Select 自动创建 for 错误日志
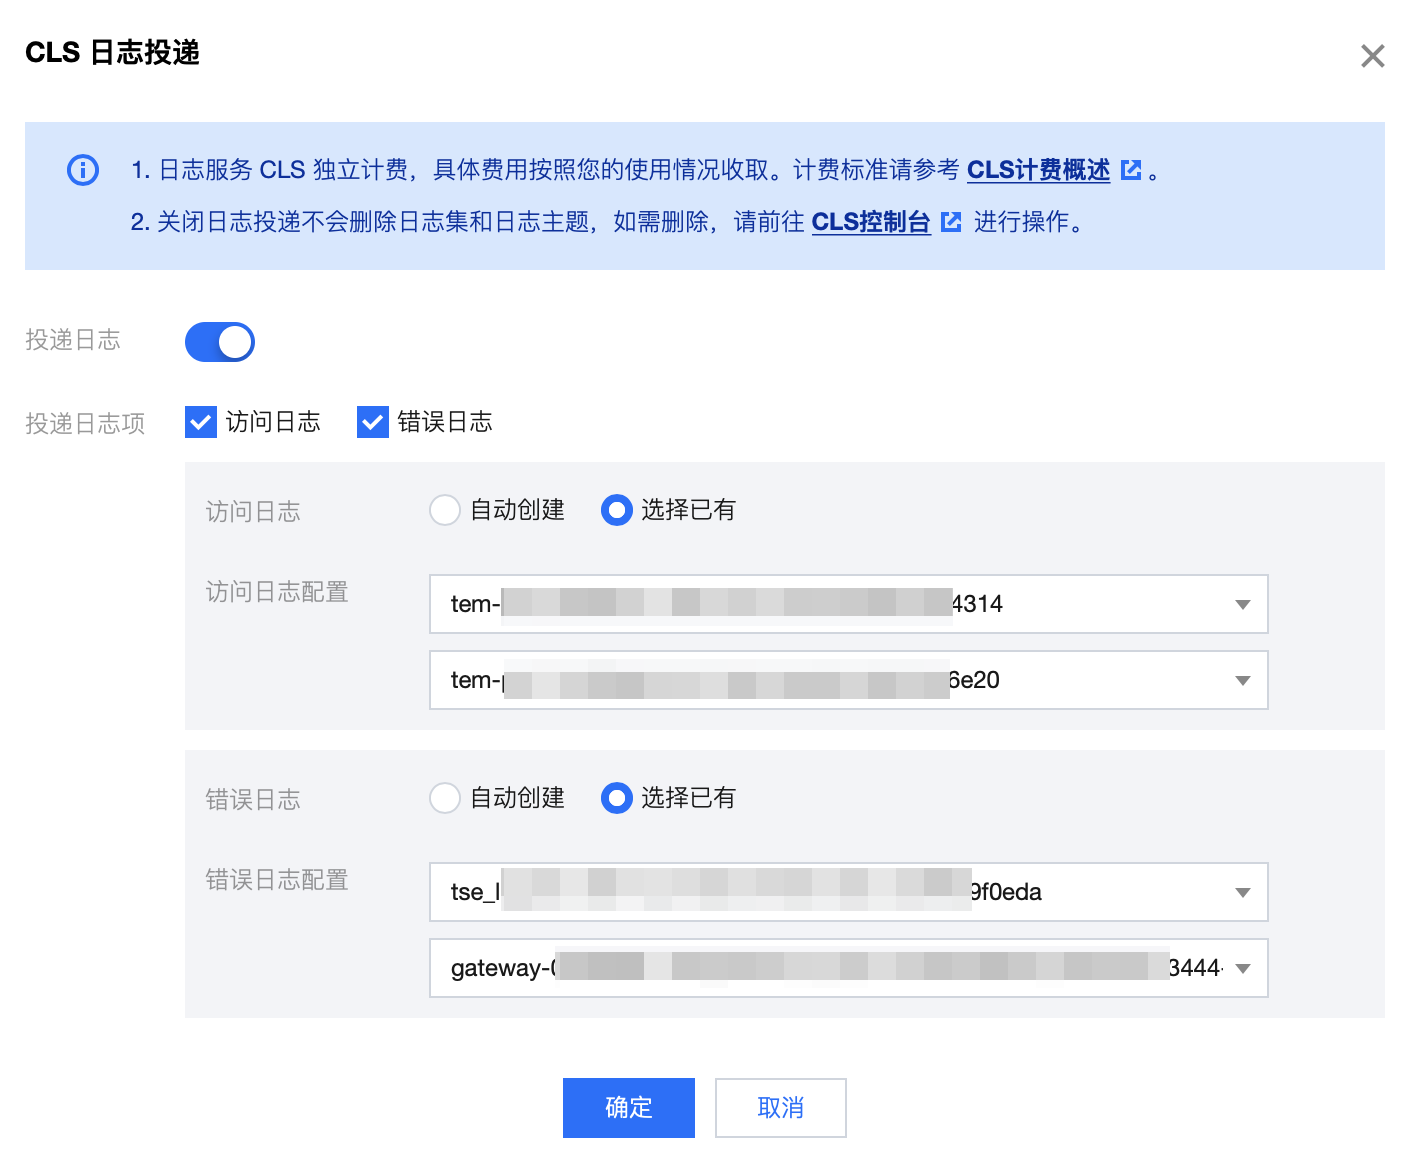The width and height of the screenshot is (1422, 1156). (445, 798)
